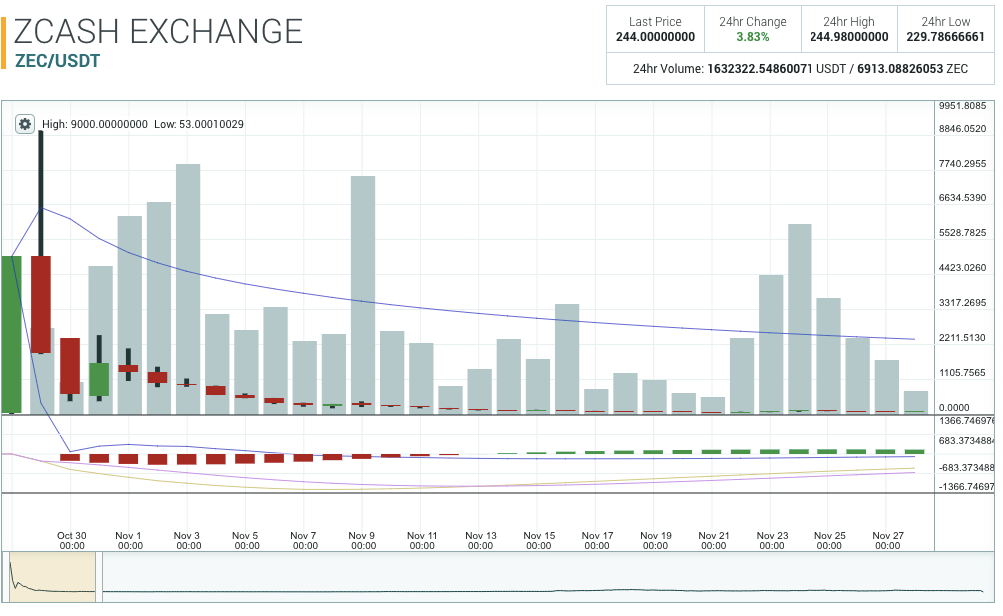Click the 24hr Change heading
Image resolution: width=1003 pixels, height=616 pixels.
click(753, 22)
